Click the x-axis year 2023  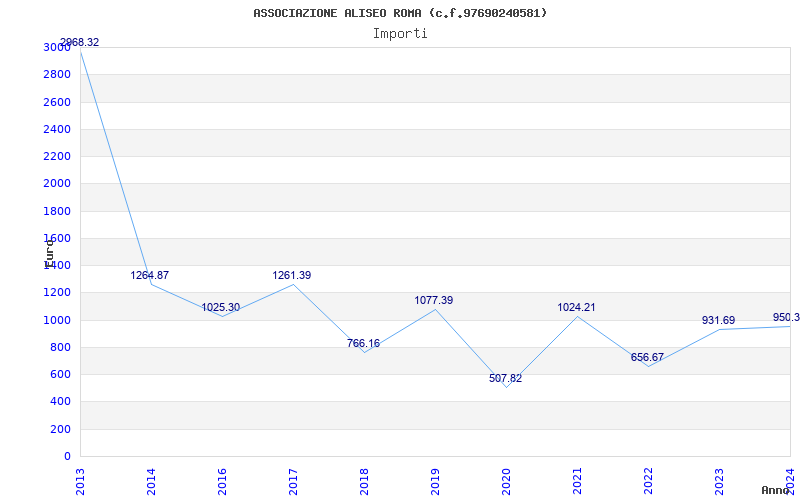pos(719,481)
